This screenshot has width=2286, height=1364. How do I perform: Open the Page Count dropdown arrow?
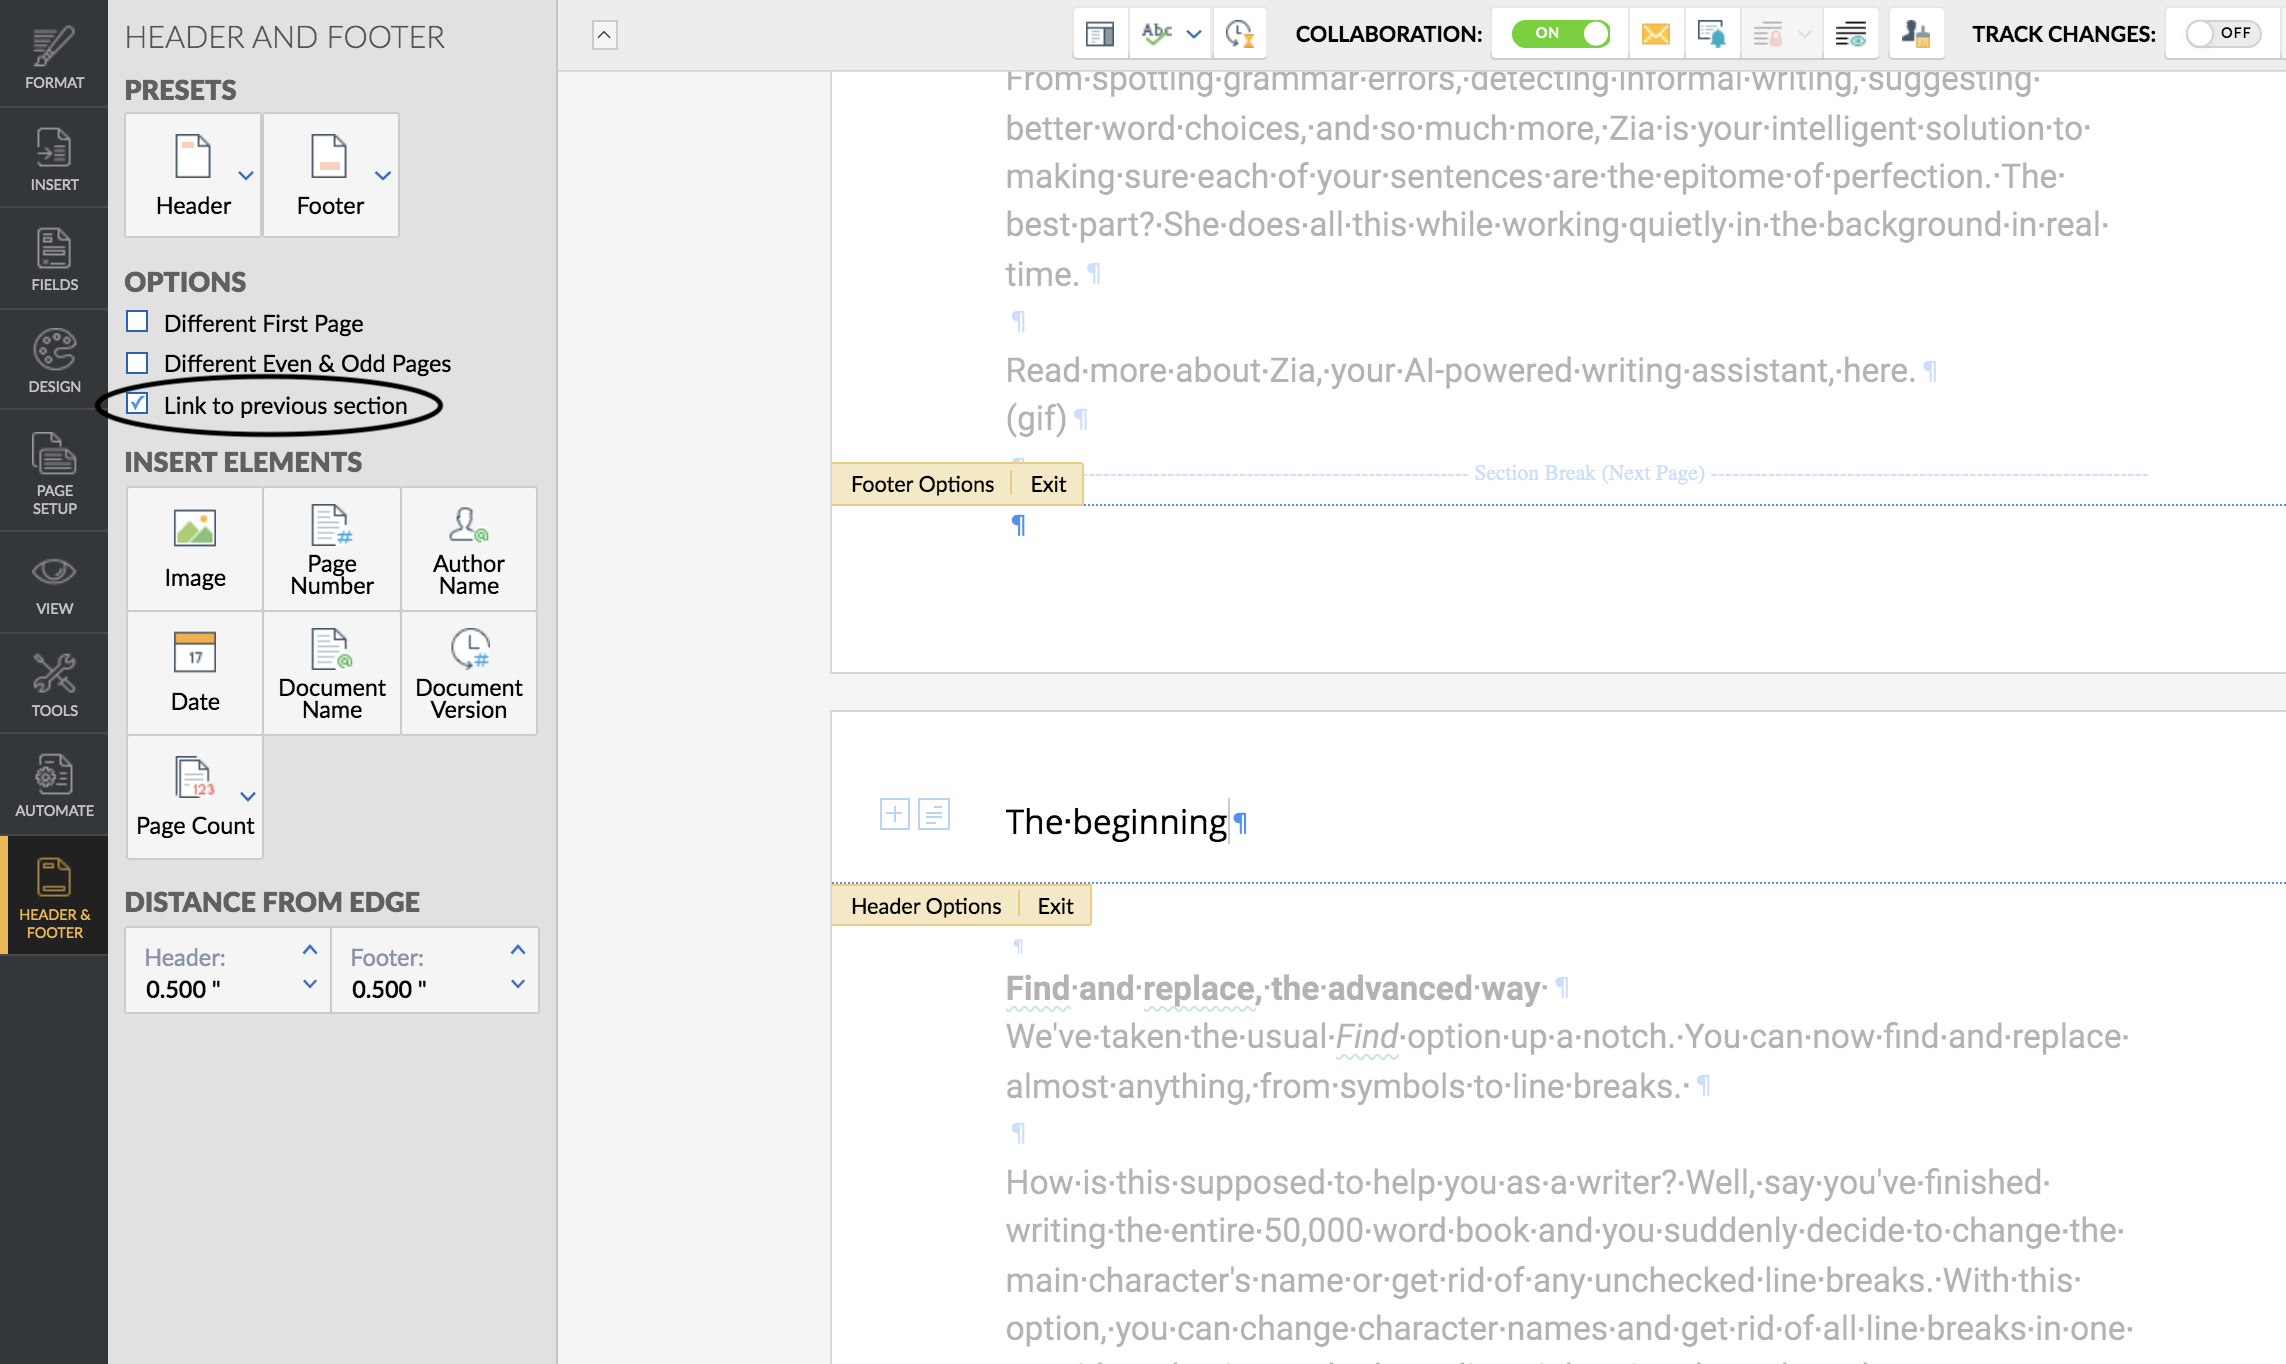pos(248,797)
